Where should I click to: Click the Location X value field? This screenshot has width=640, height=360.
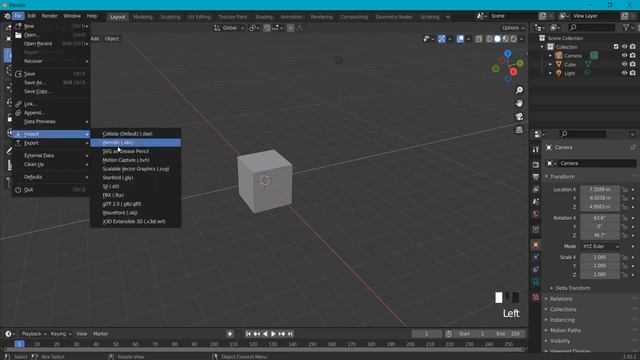pos(600,189)
